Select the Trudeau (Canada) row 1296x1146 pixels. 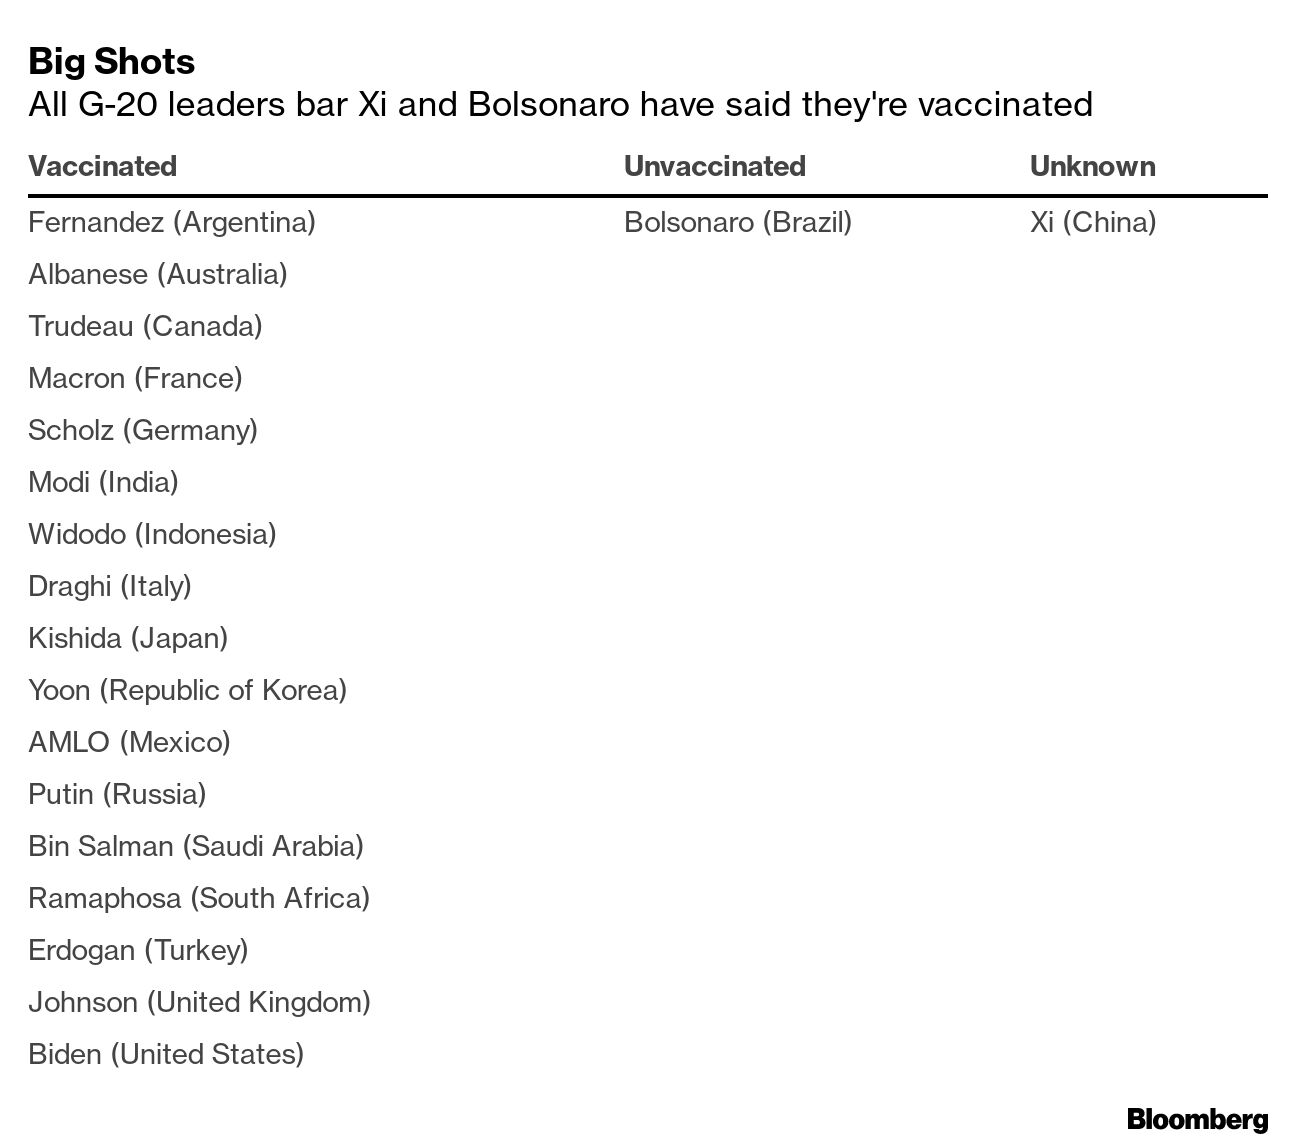coord(145,326)
